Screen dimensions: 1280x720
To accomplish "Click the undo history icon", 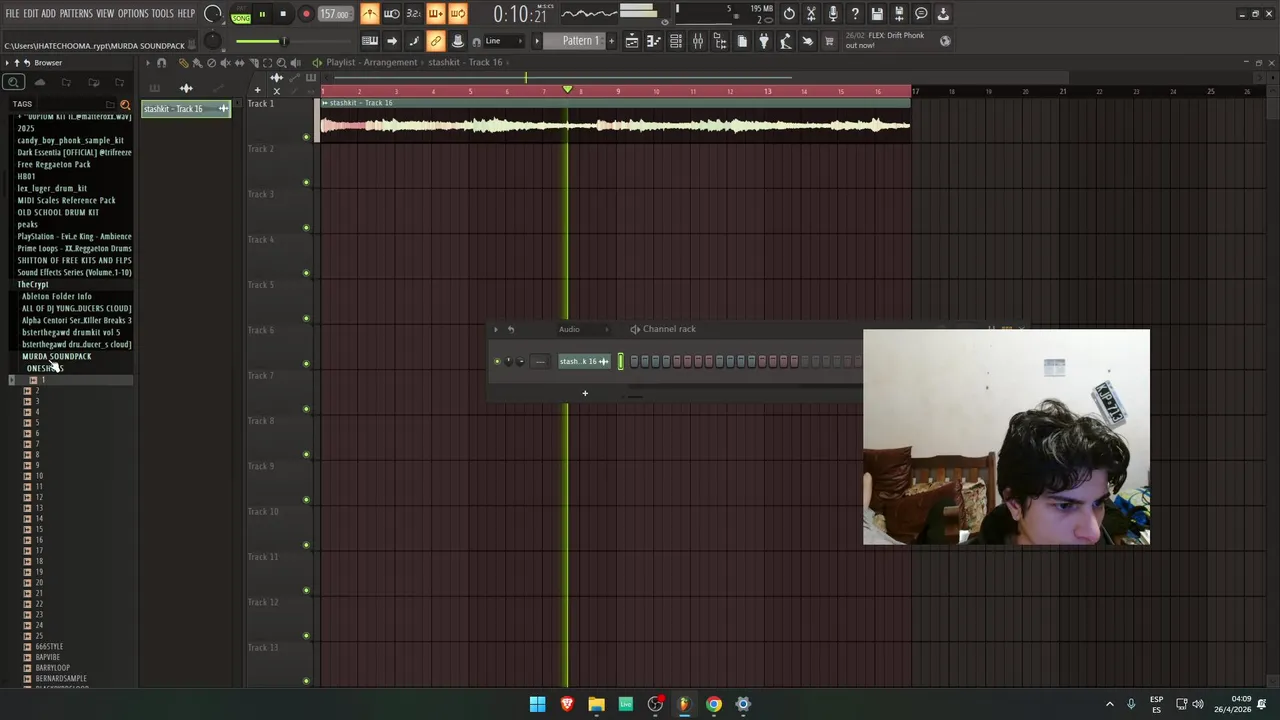I will (x=789, y=14).
